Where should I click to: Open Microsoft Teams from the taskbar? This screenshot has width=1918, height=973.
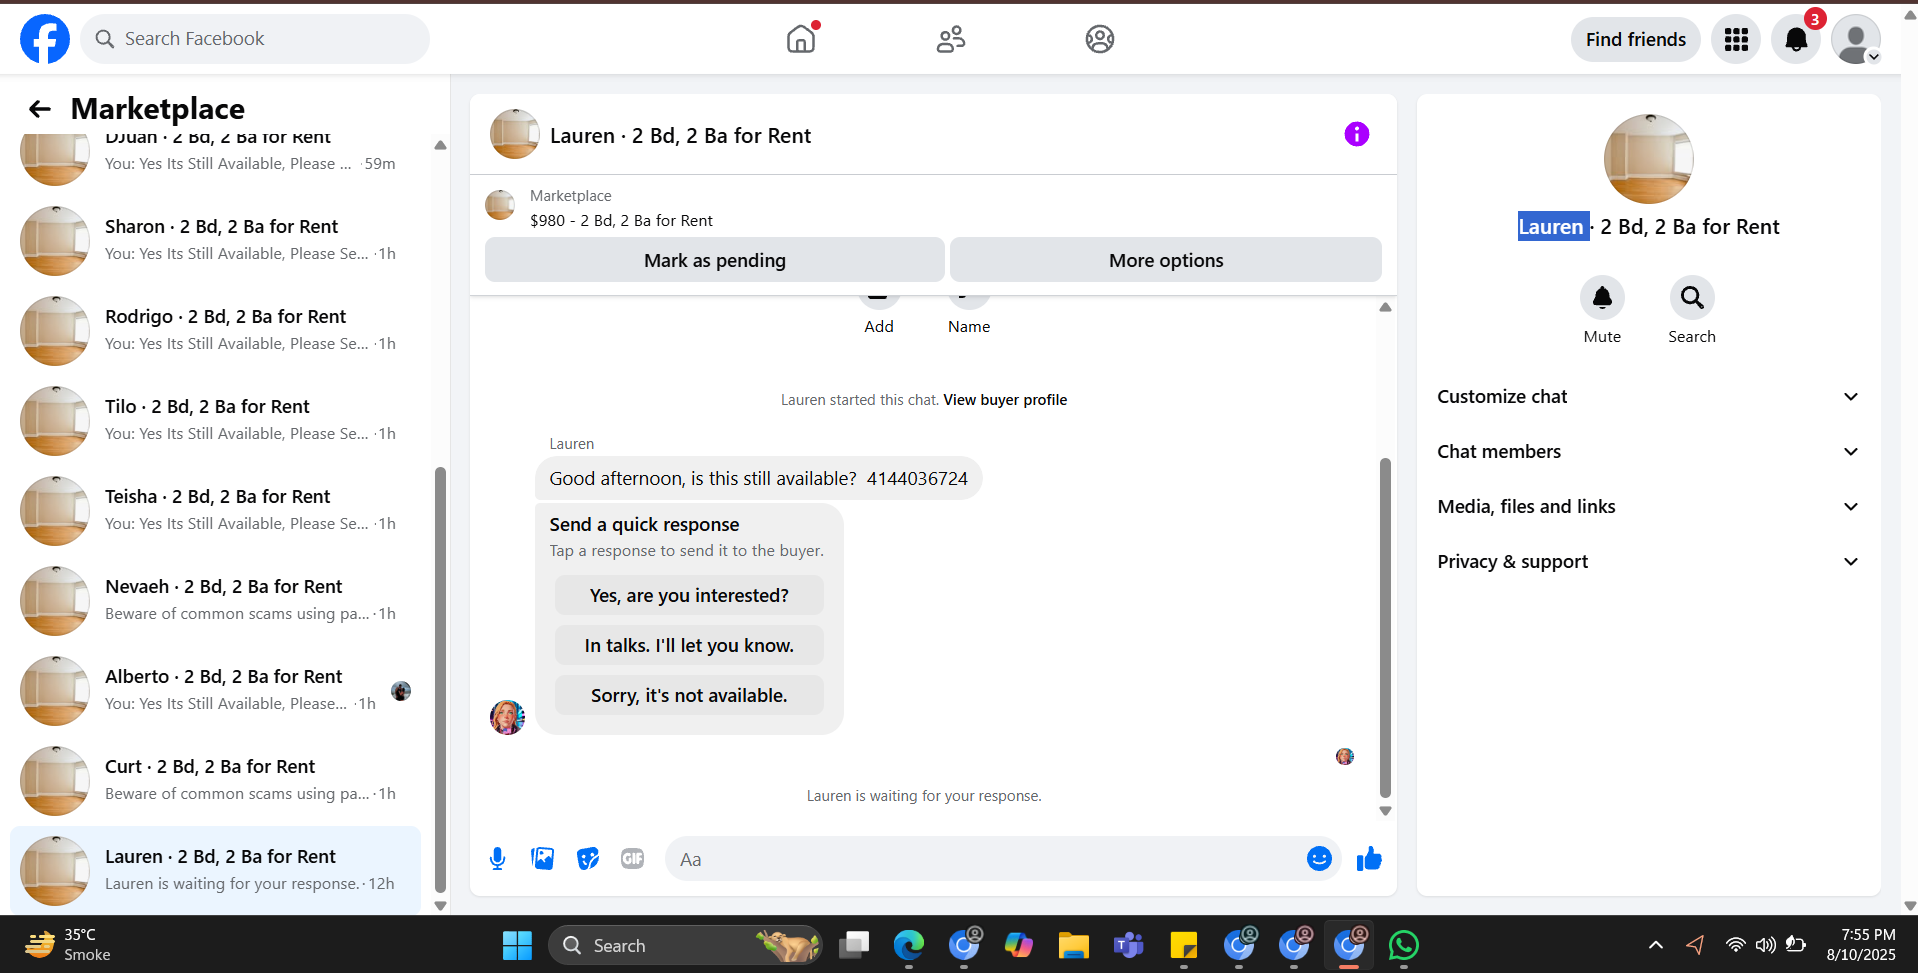[1129, 945]
